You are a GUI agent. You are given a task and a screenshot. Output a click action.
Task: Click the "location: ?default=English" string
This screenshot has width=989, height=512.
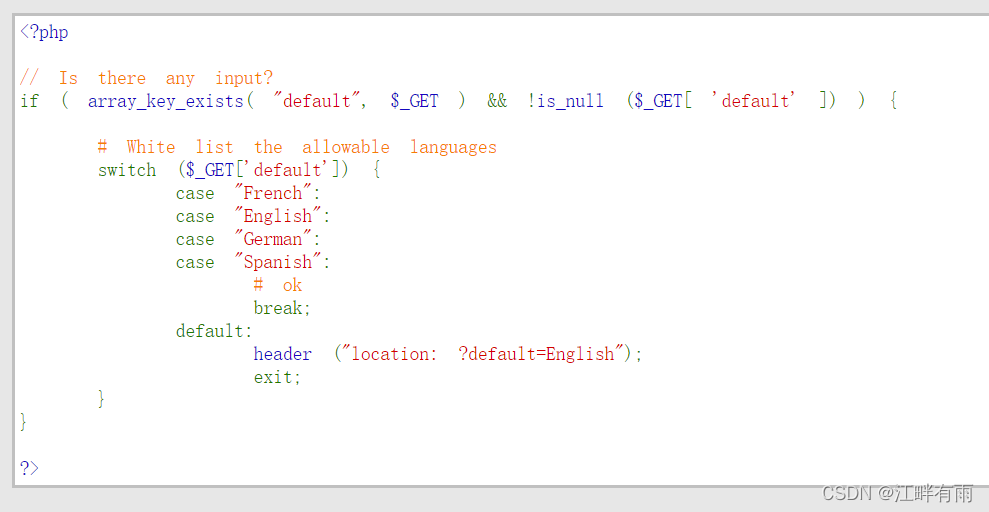pos(483,354)
